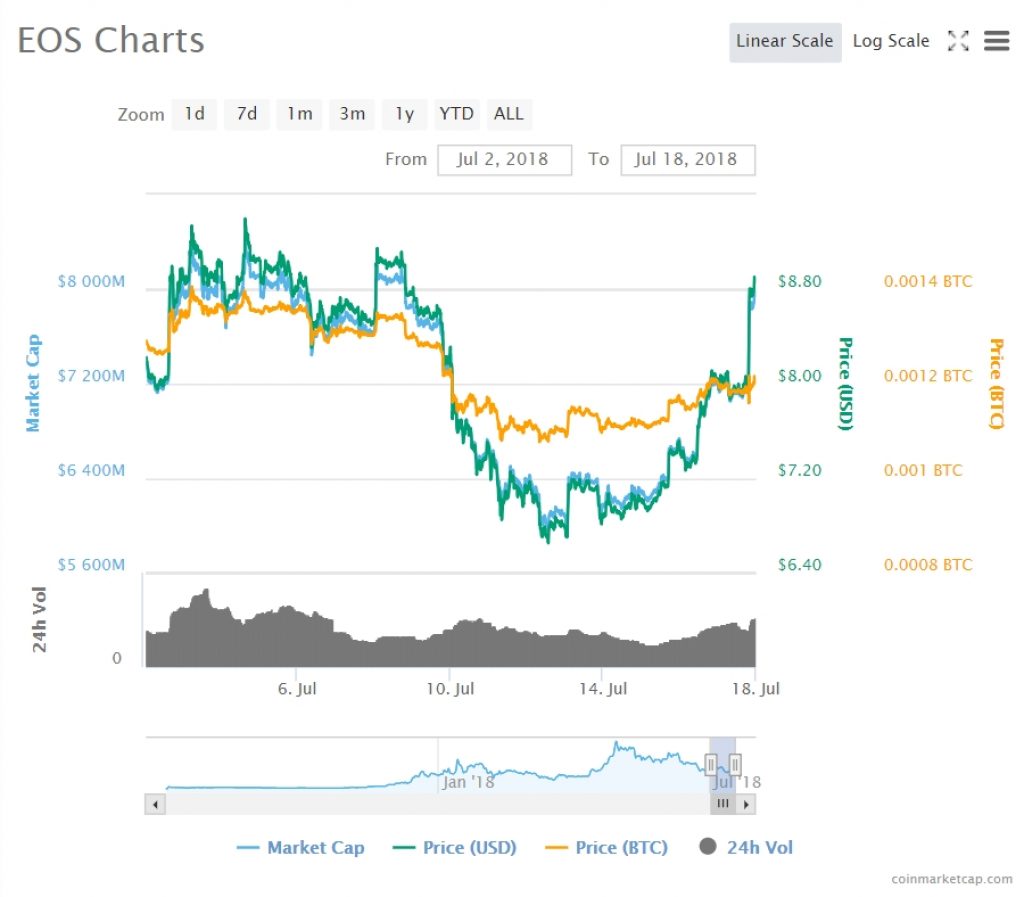Viewport: 1024px width, 897px height.
Task: Click the 0.0012 BTC axis label
Action: pyautogui.click(x=928, y=376)
